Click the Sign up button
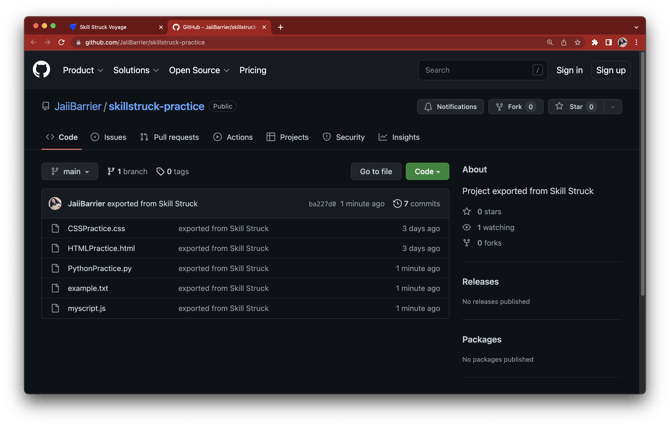The height and width of the screenshot is (426, 670). [611, 70]
